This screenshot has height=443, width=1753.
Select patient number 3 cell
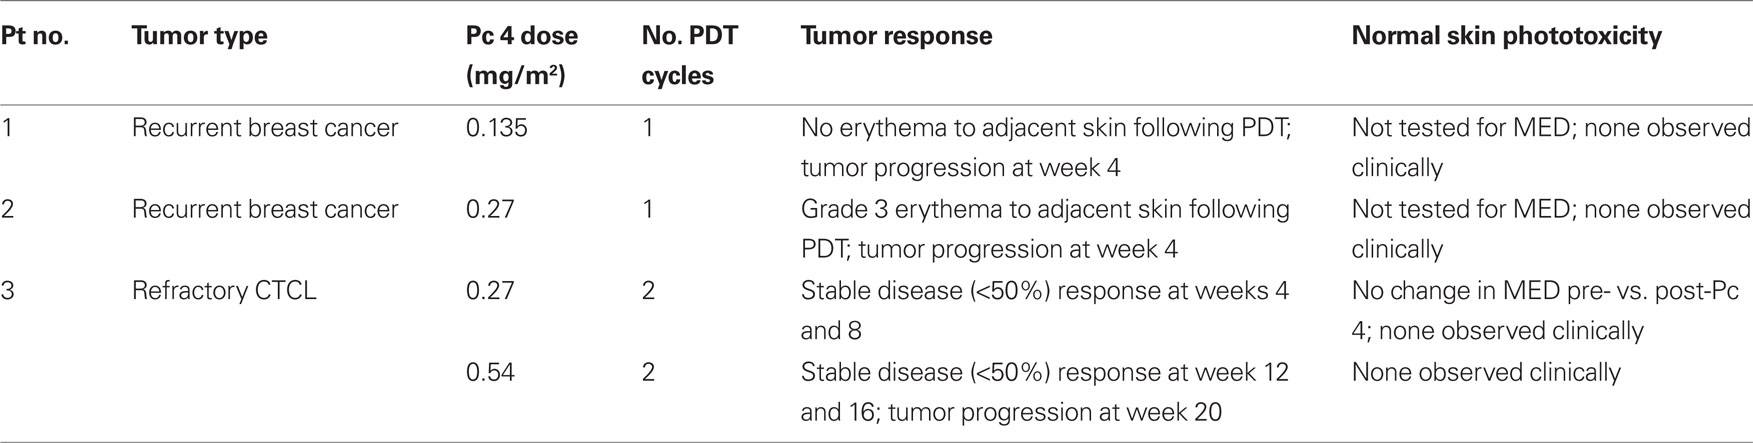click(8, 291)
